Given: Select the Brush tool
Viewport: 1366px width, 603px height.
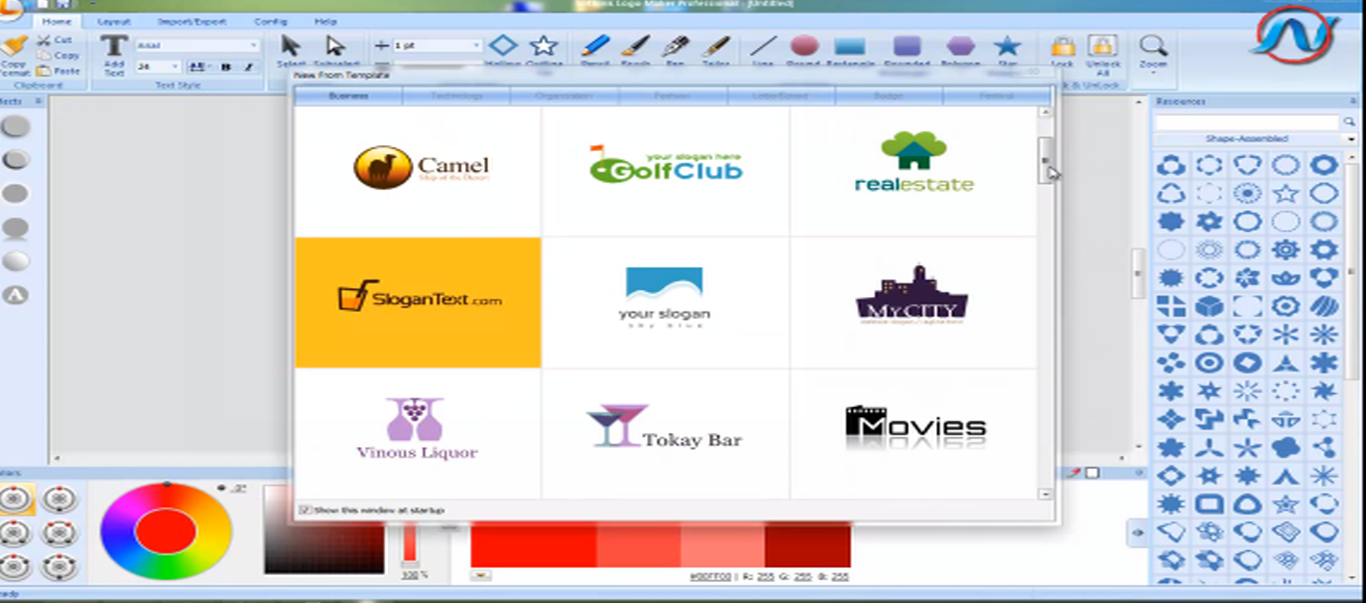Looking at the screenshot, I should 638,47.
